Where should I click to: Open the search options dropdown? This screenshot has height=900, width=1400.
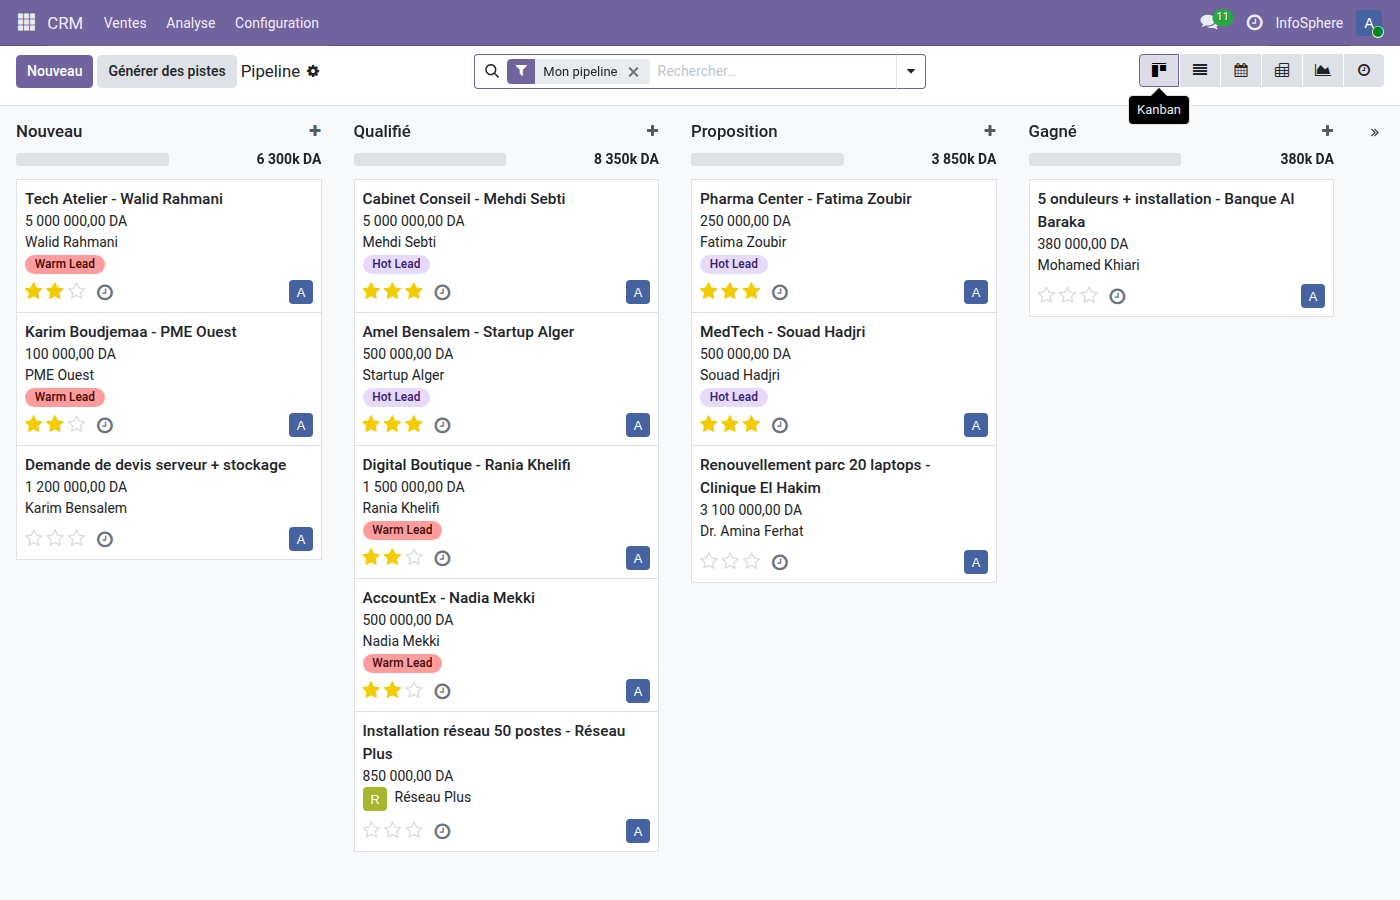coord(910,71)
